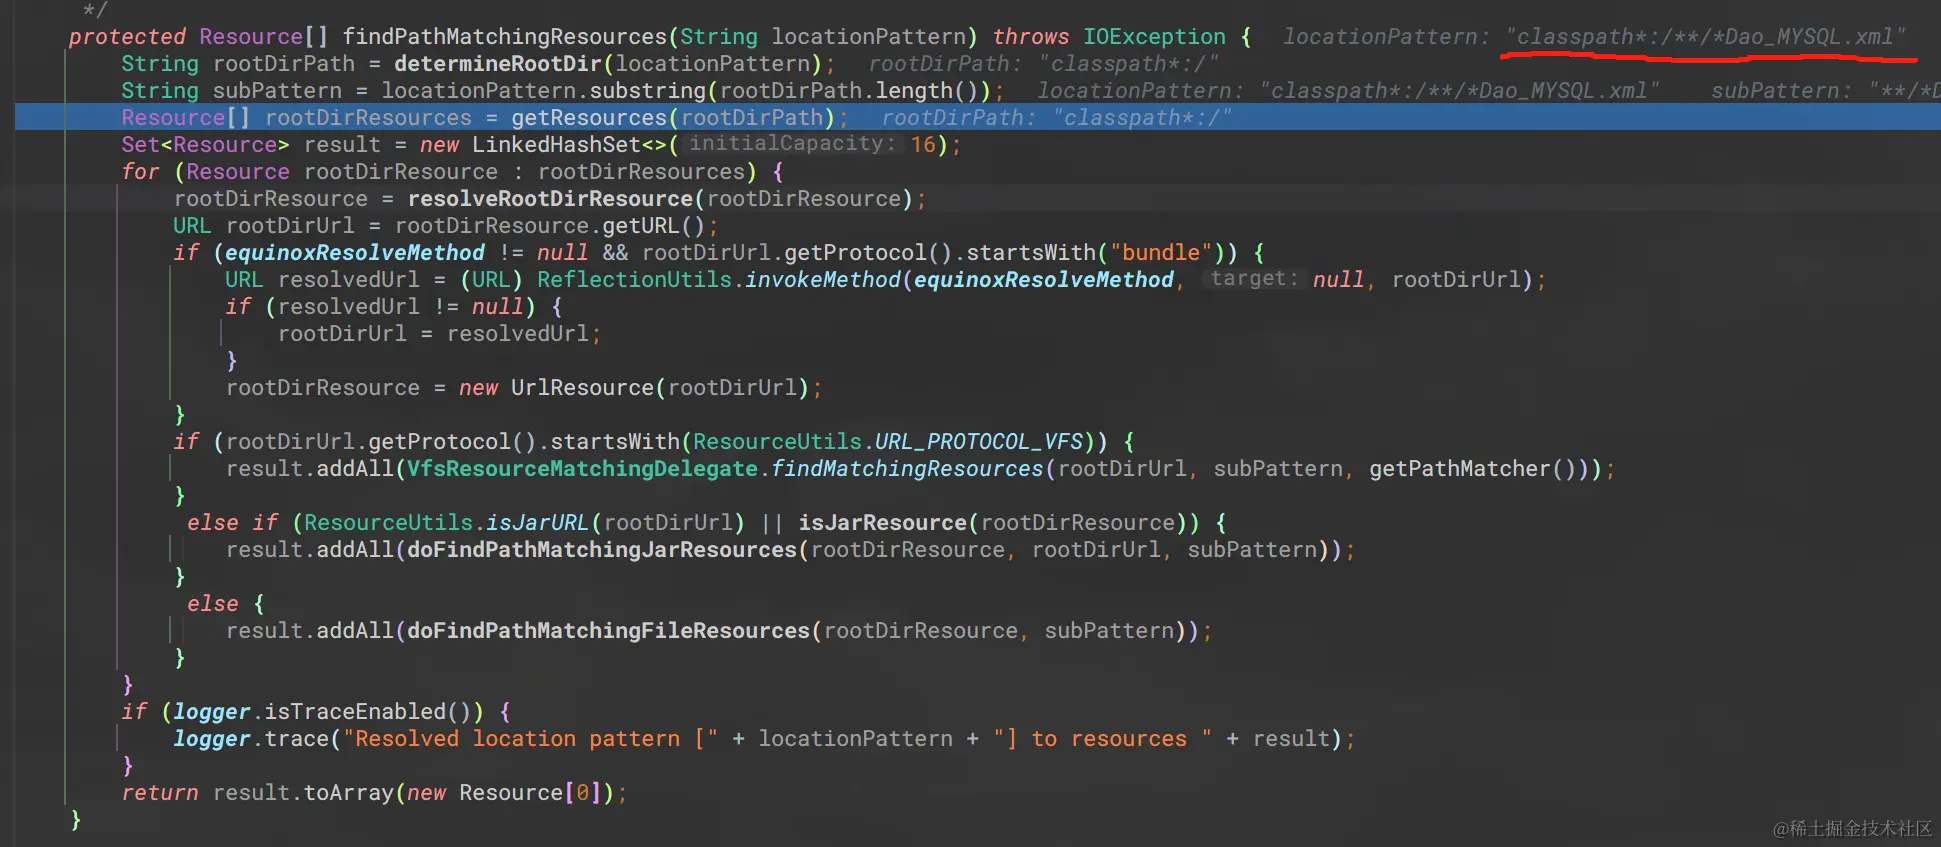Click the isJarResource method call
Image resolution: width=1941 pixels, height=847 pixels.
coord(882,523)
